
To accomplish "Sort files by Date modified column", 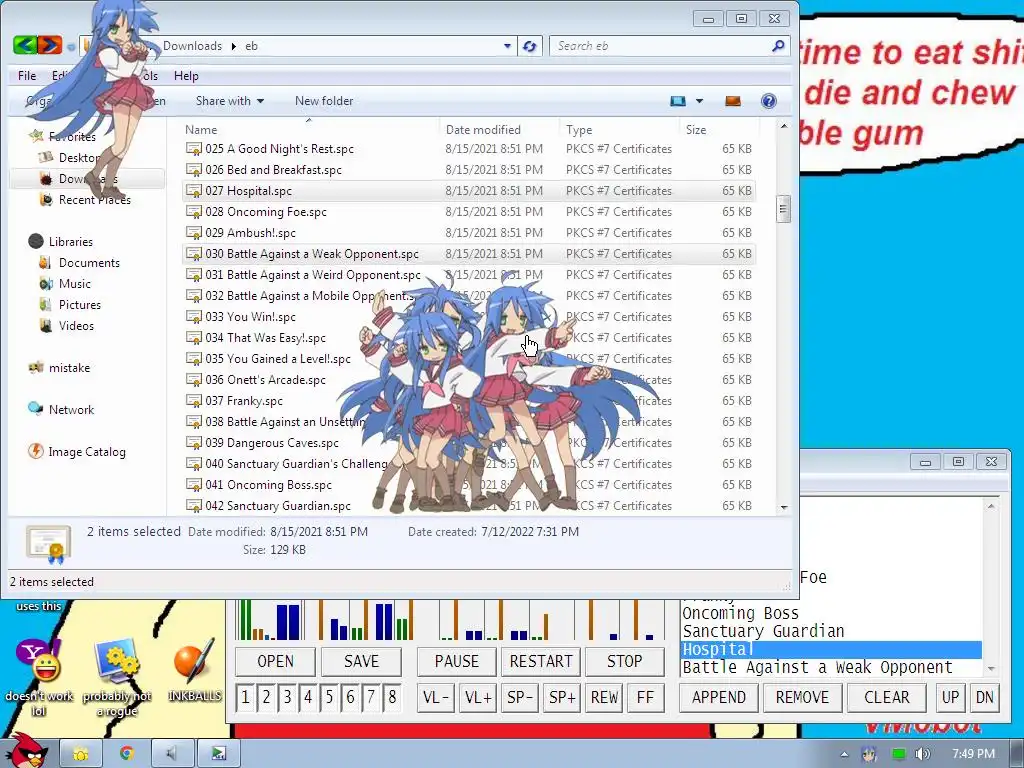I will [483, 129].
